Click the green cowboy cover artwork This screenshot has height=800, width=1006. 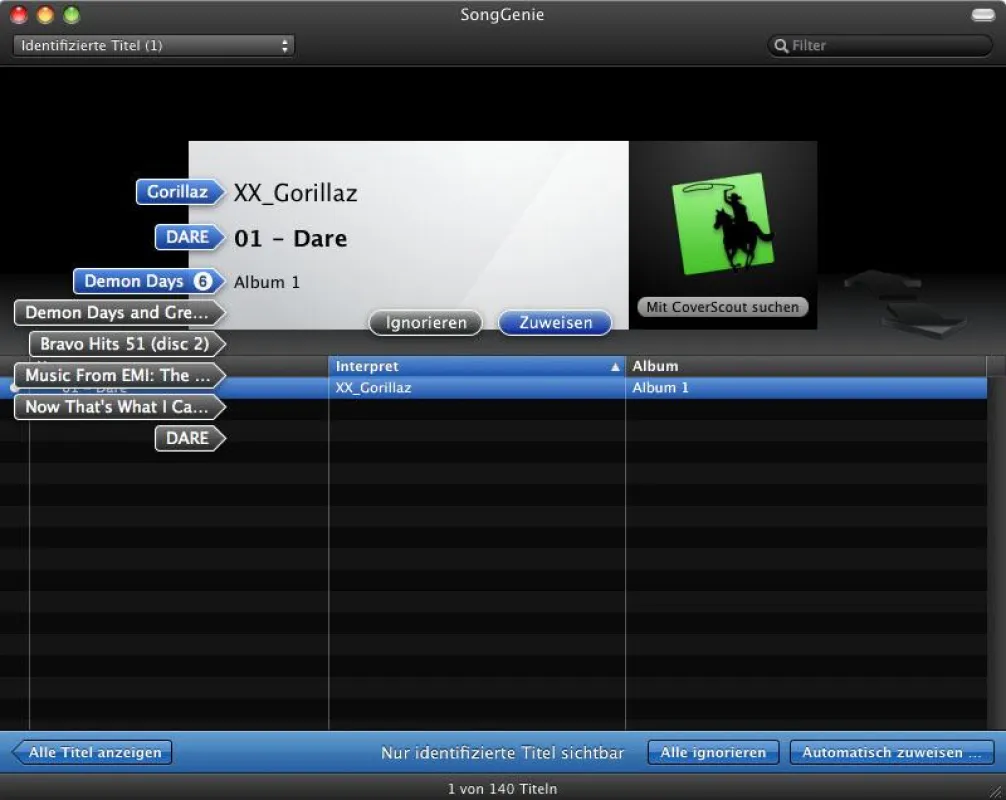tap(722, 223)
